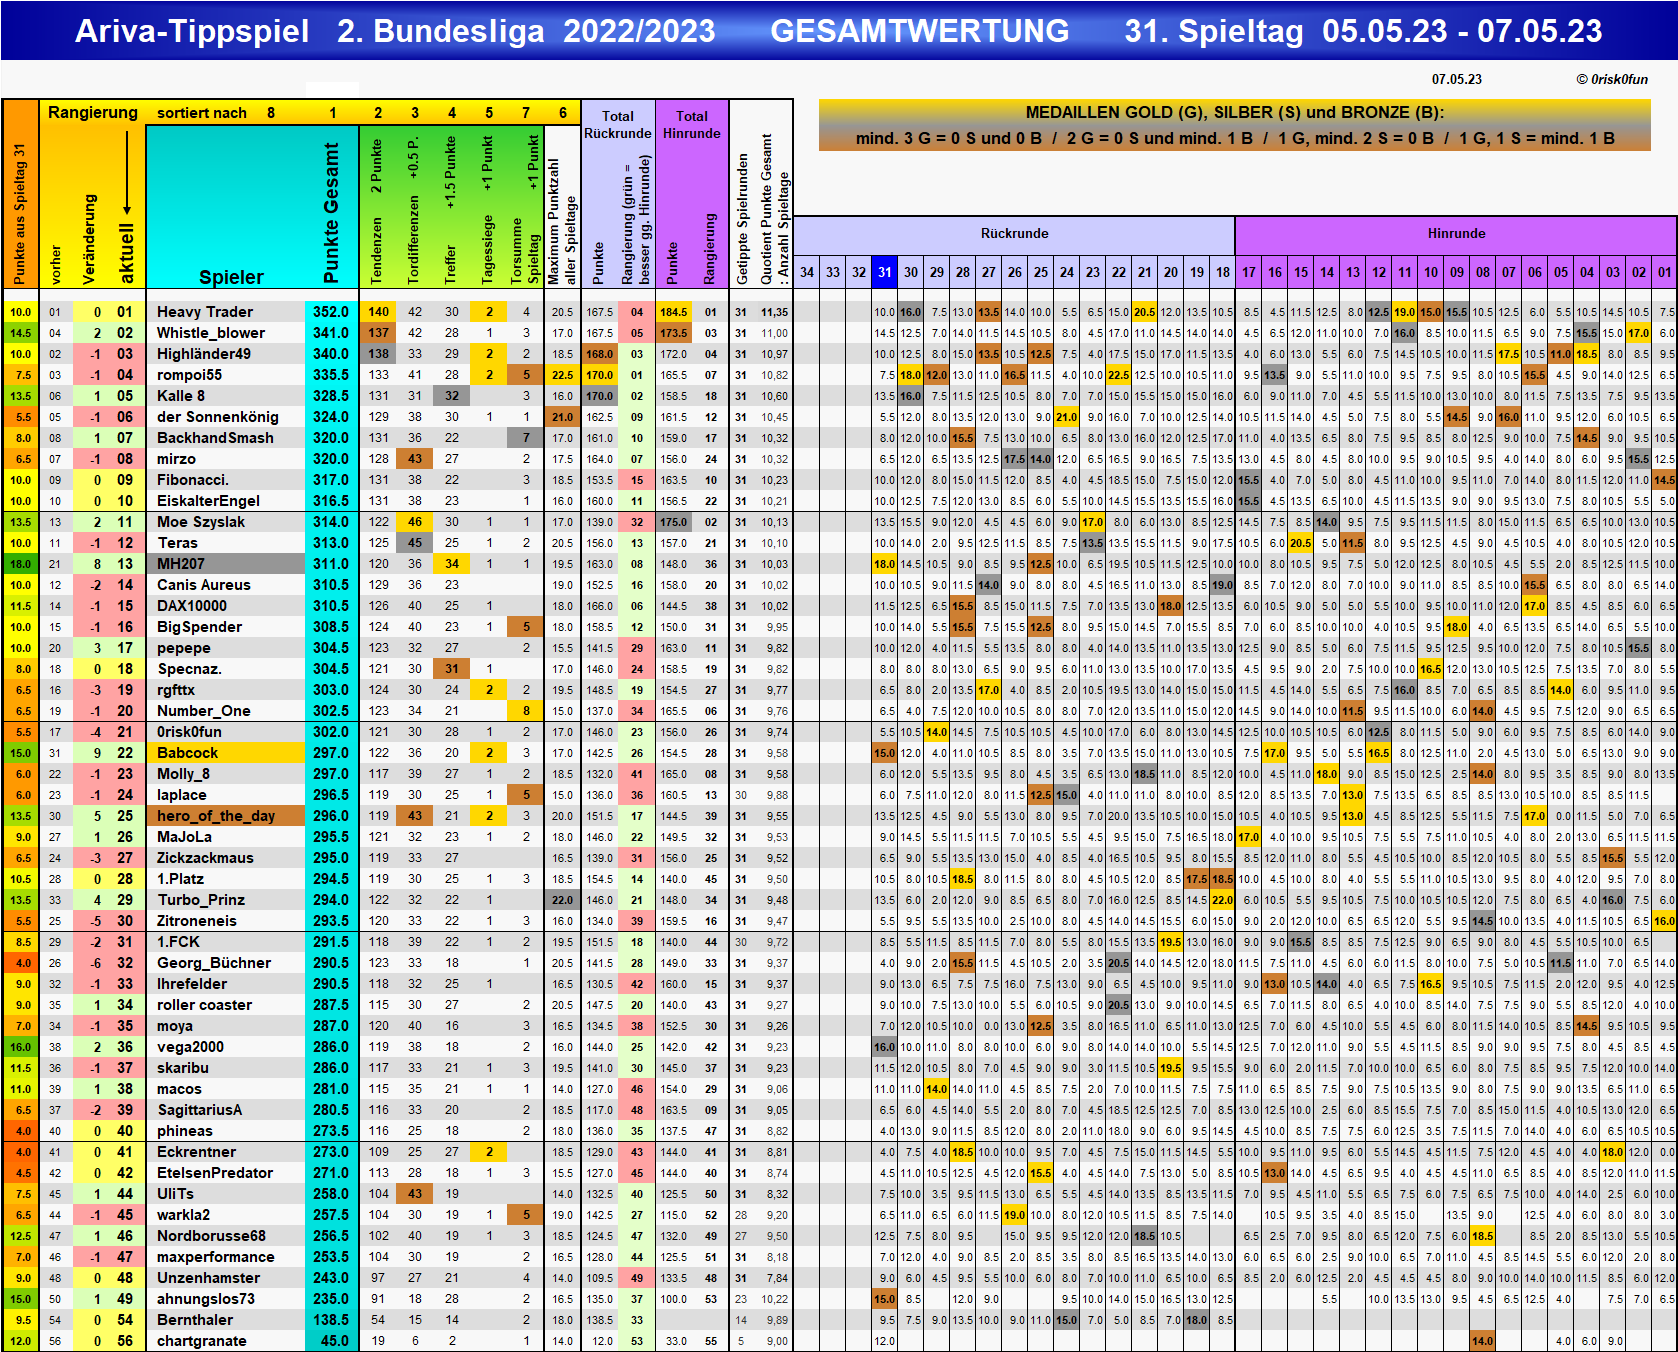Select matchday 17 Hinrunde header
Image resolution: width=1678 pixels, height=1352 pixels.
point(1249,272)
